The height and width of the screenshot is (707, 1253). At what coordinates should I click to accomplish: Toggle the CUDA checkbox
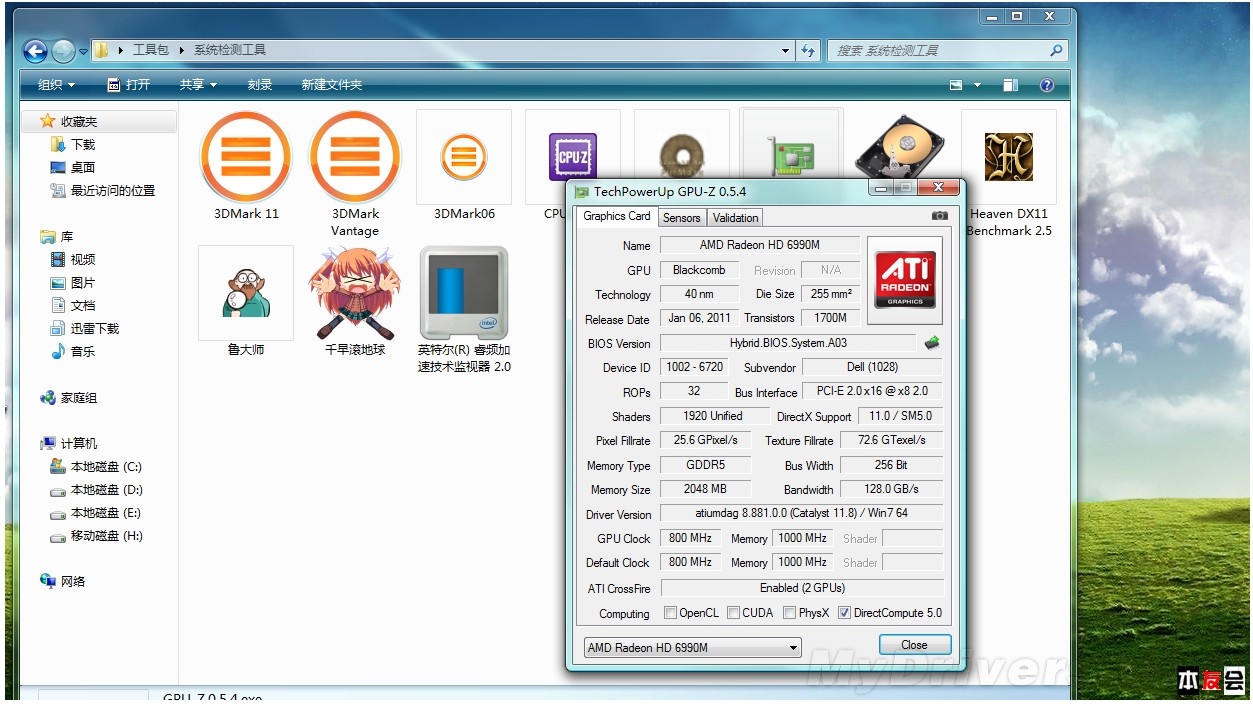[733, 613]
